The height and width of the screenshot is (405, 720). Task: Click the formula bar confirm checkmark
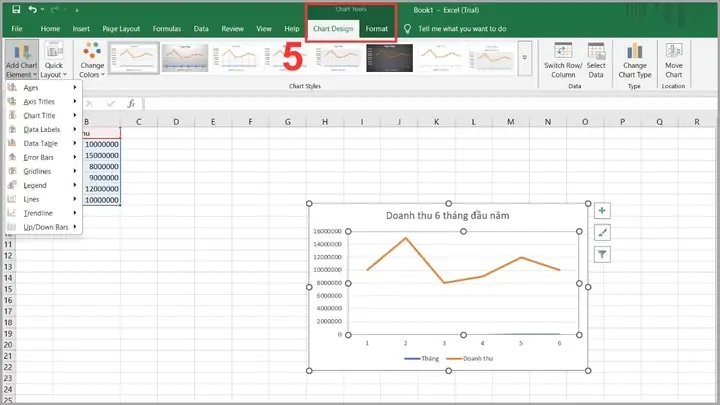pyautogui.click(x=110, y=104)
